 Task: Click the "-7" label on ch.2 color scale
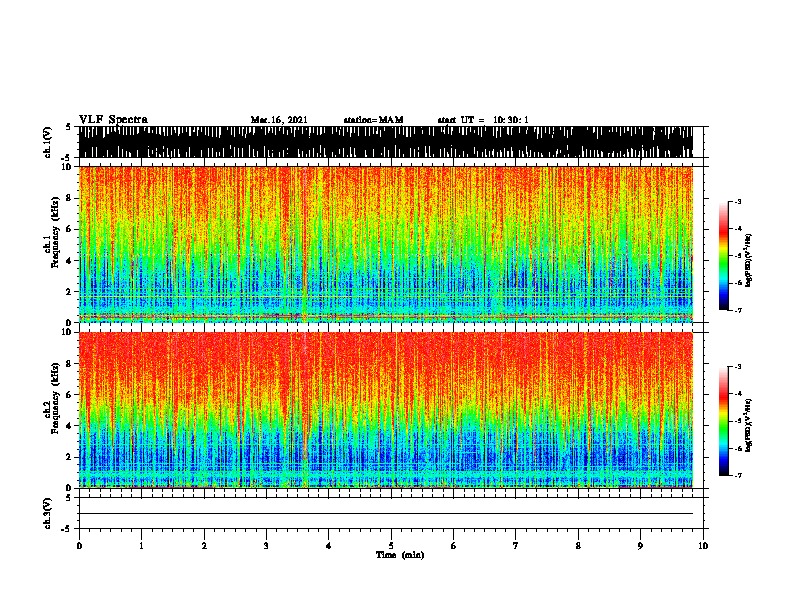point(737,475)
